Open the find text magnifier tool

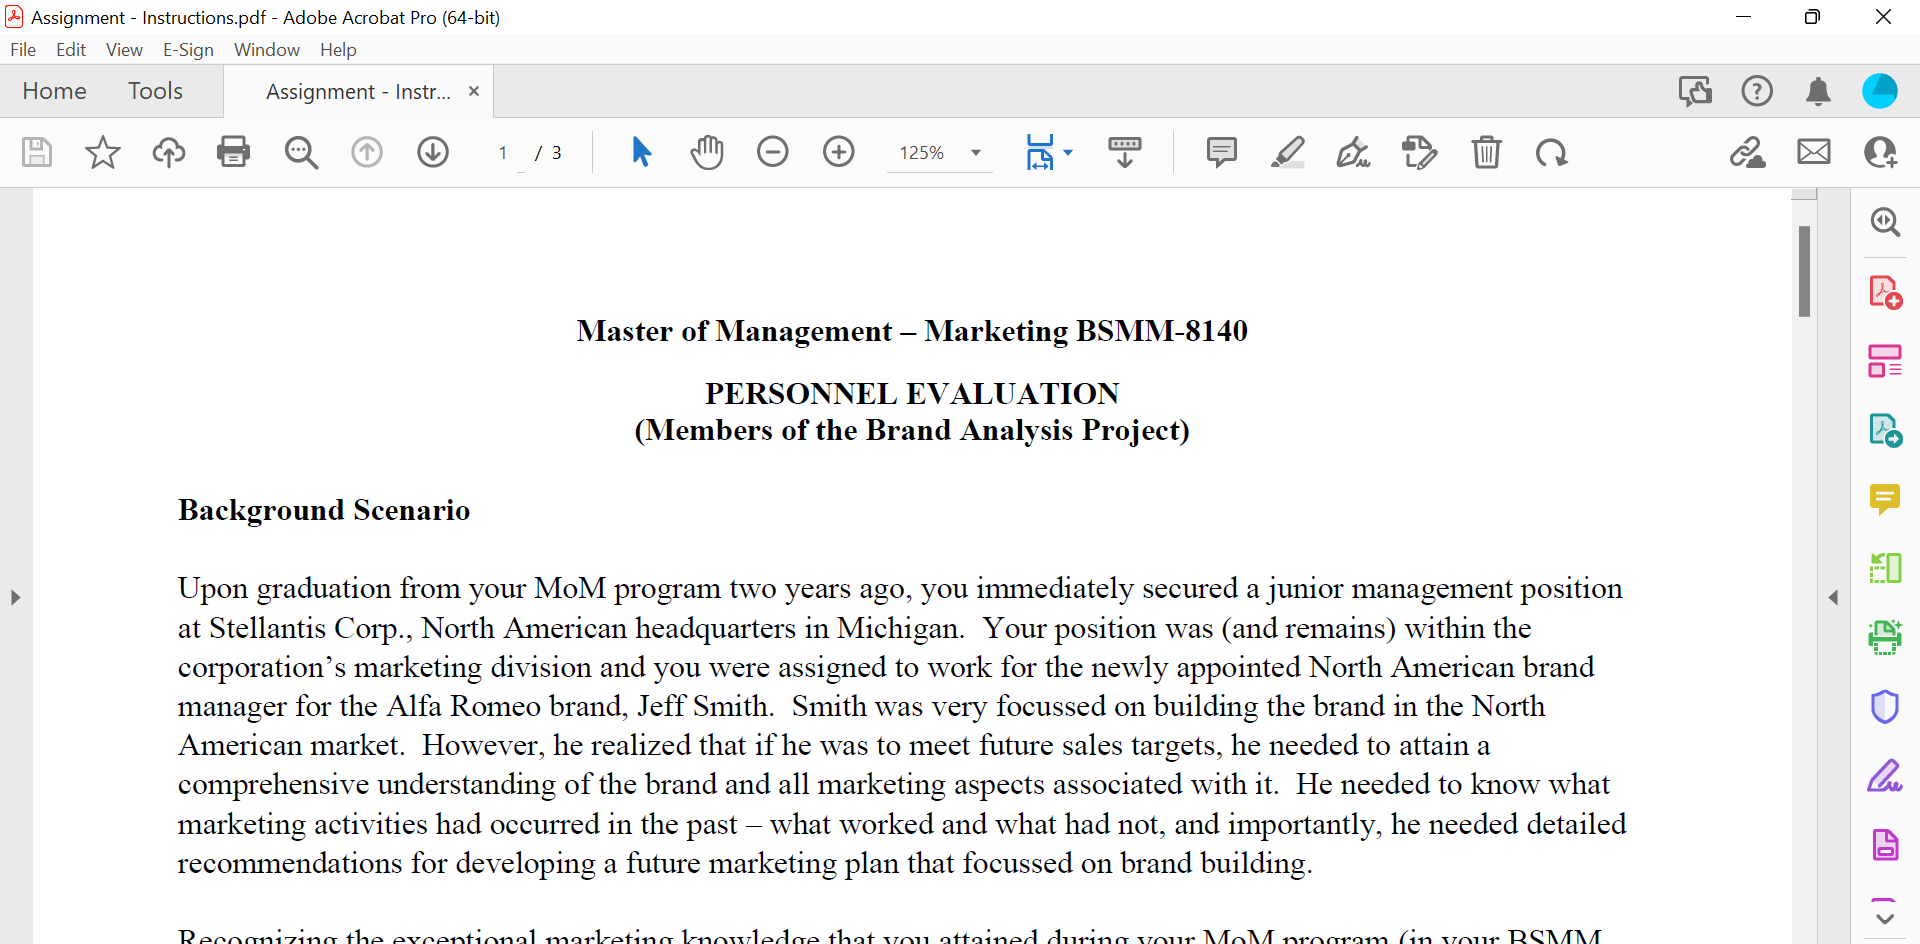coord(300,152)
